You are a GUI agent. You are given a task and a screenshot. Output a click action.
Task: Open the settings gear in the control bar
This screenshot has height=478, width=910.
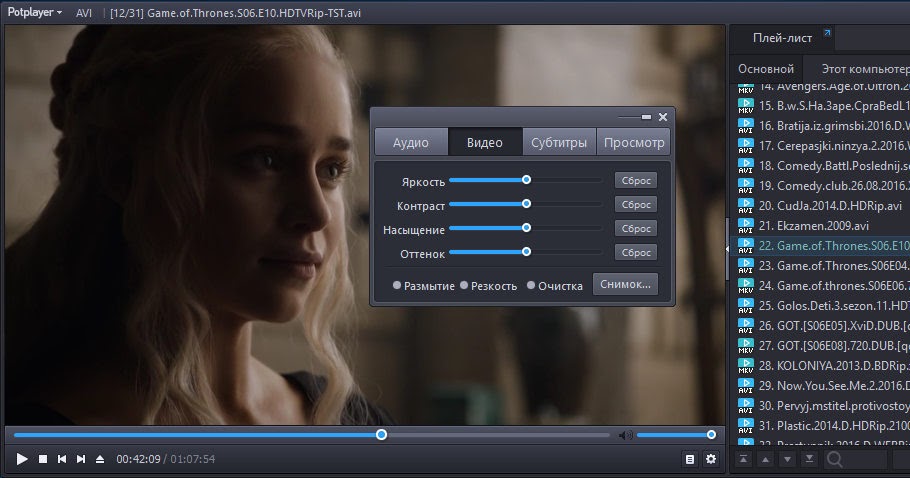click(711, 459)
